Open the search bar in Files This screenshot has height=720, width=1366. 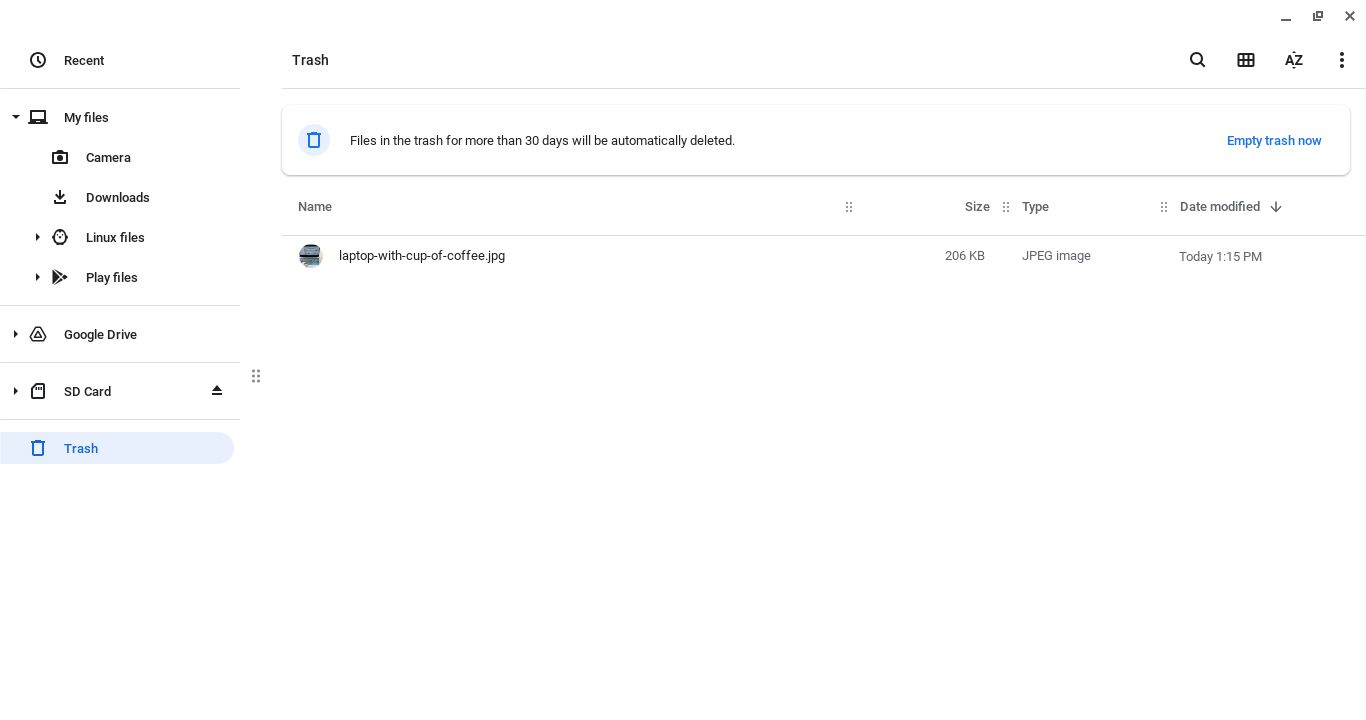click(1198, 60)
